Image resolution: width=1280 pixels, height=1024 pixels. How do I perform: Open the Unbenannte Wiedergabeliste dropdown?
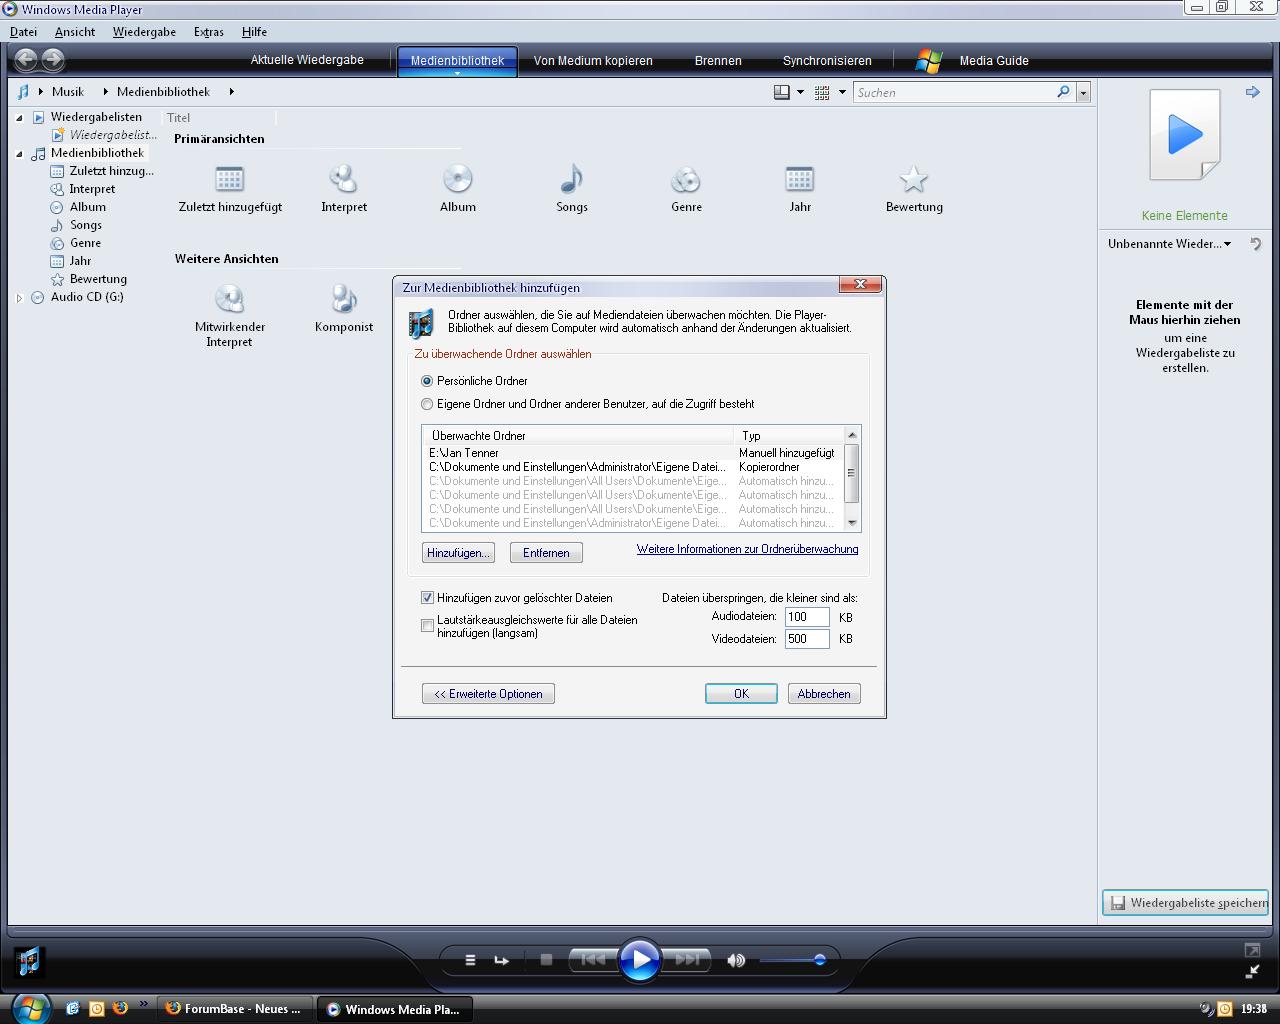[x=1227, y=244]
